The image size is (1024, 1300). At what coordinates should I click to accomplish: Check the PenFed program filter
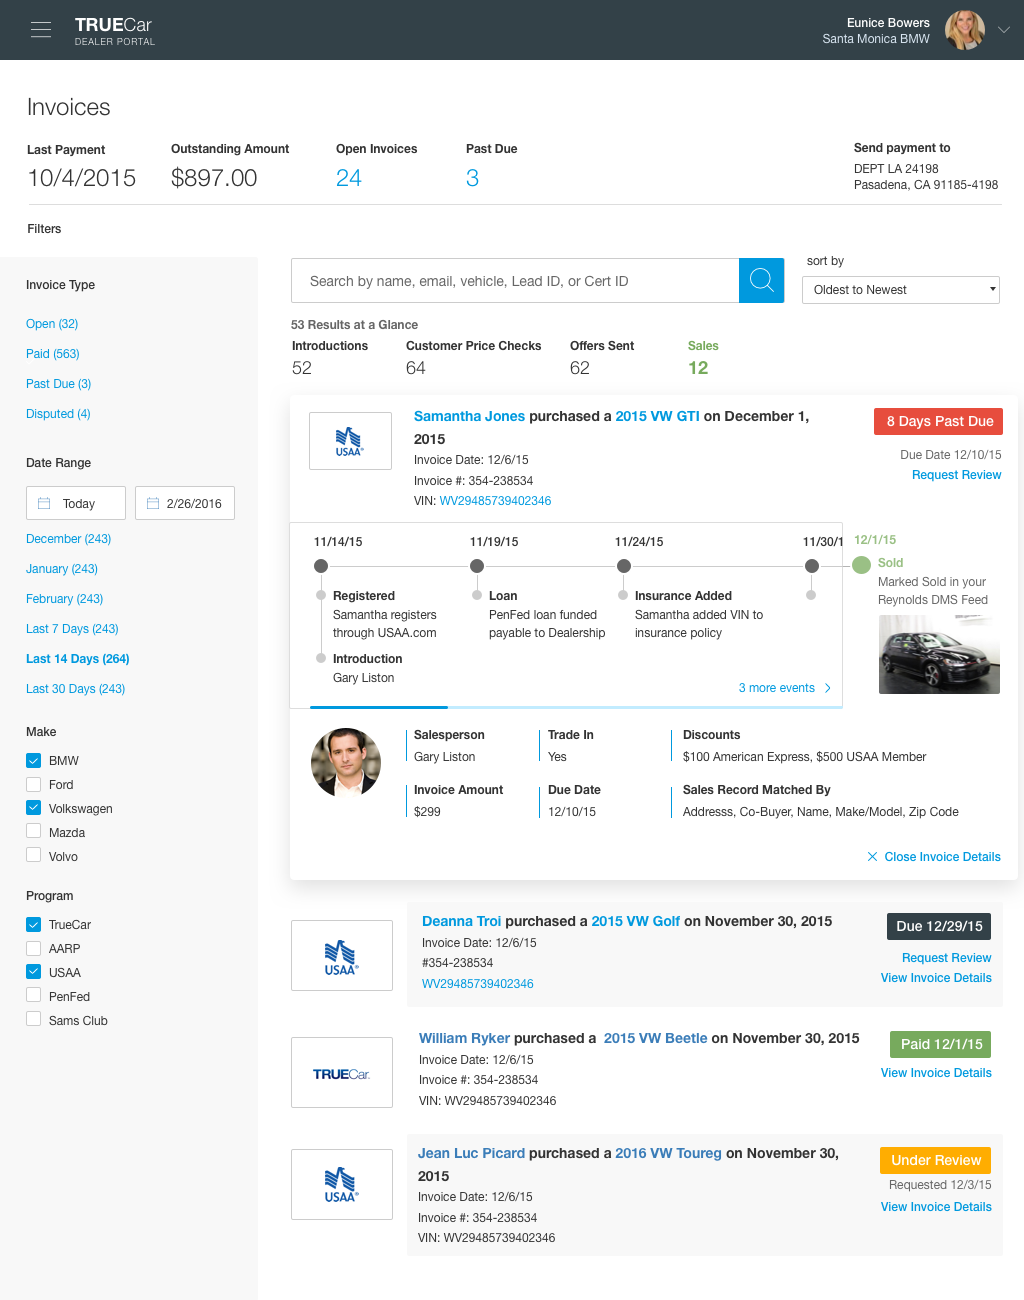click(33, 996)
